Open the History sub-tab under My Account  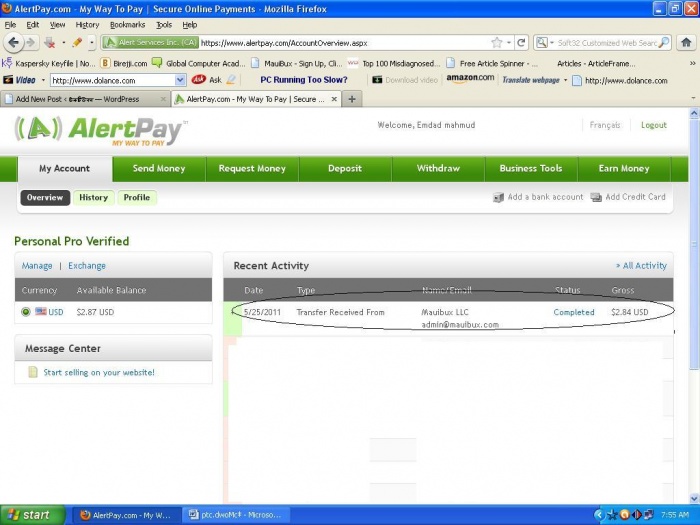point(93,198)
